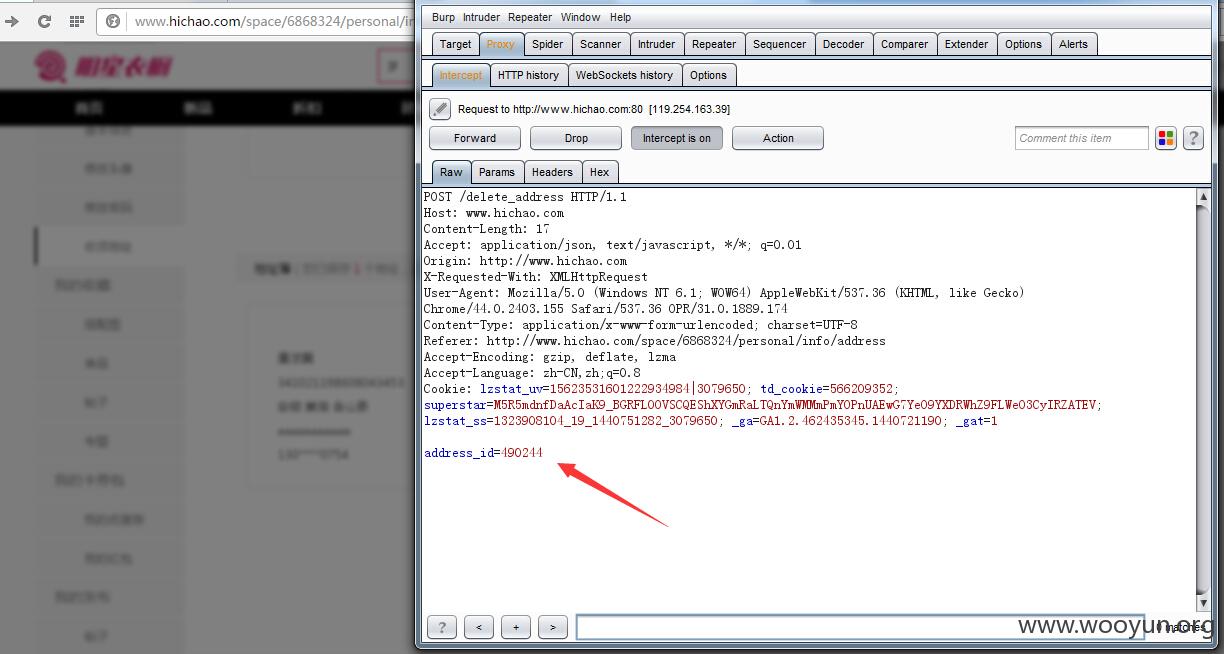Switch to the Spider tab
1224x654 pixels.
(547, 44)
